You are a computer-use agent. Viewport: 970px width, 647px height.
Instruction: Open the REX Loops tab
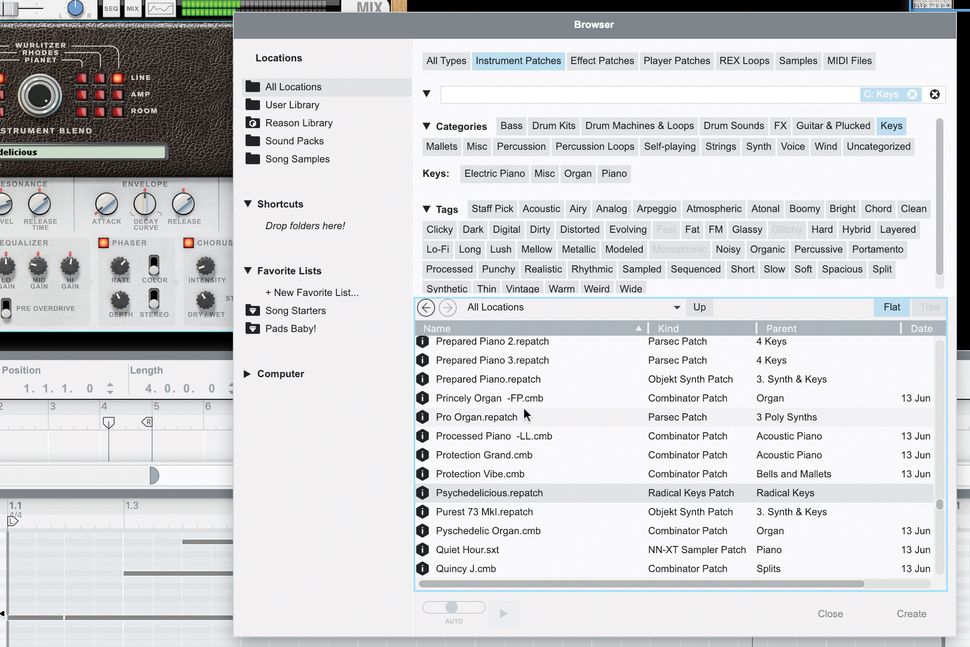(x=744, y=60)
